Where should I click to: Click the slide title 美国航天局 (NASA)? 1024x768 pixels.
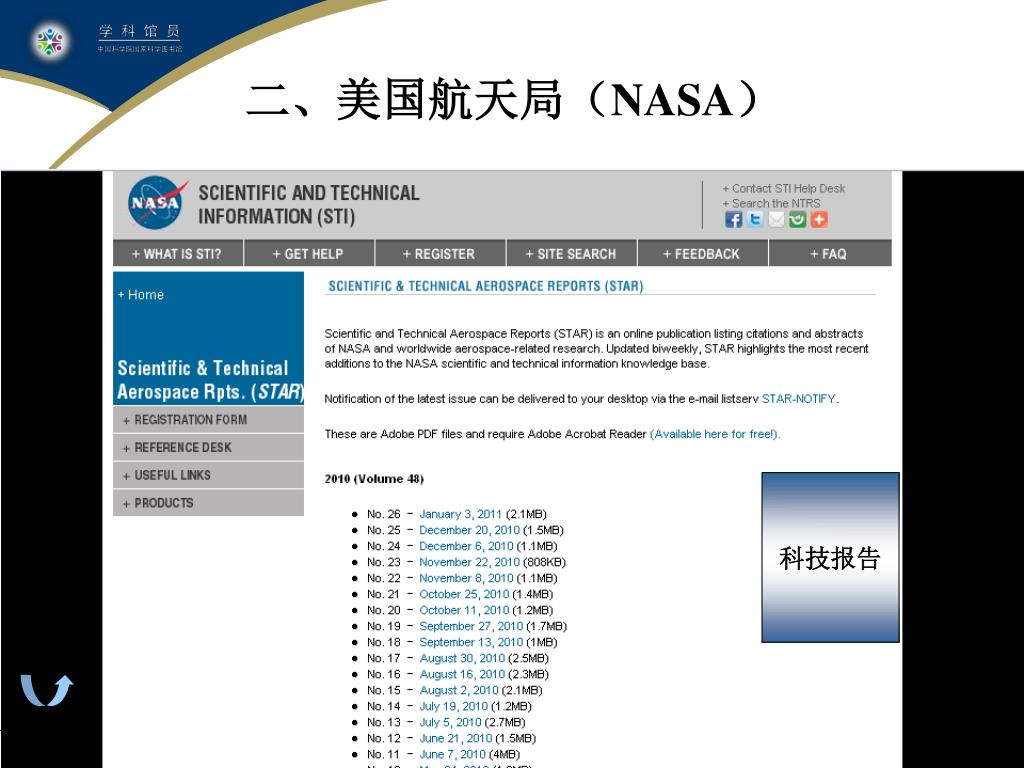(503, 99)
